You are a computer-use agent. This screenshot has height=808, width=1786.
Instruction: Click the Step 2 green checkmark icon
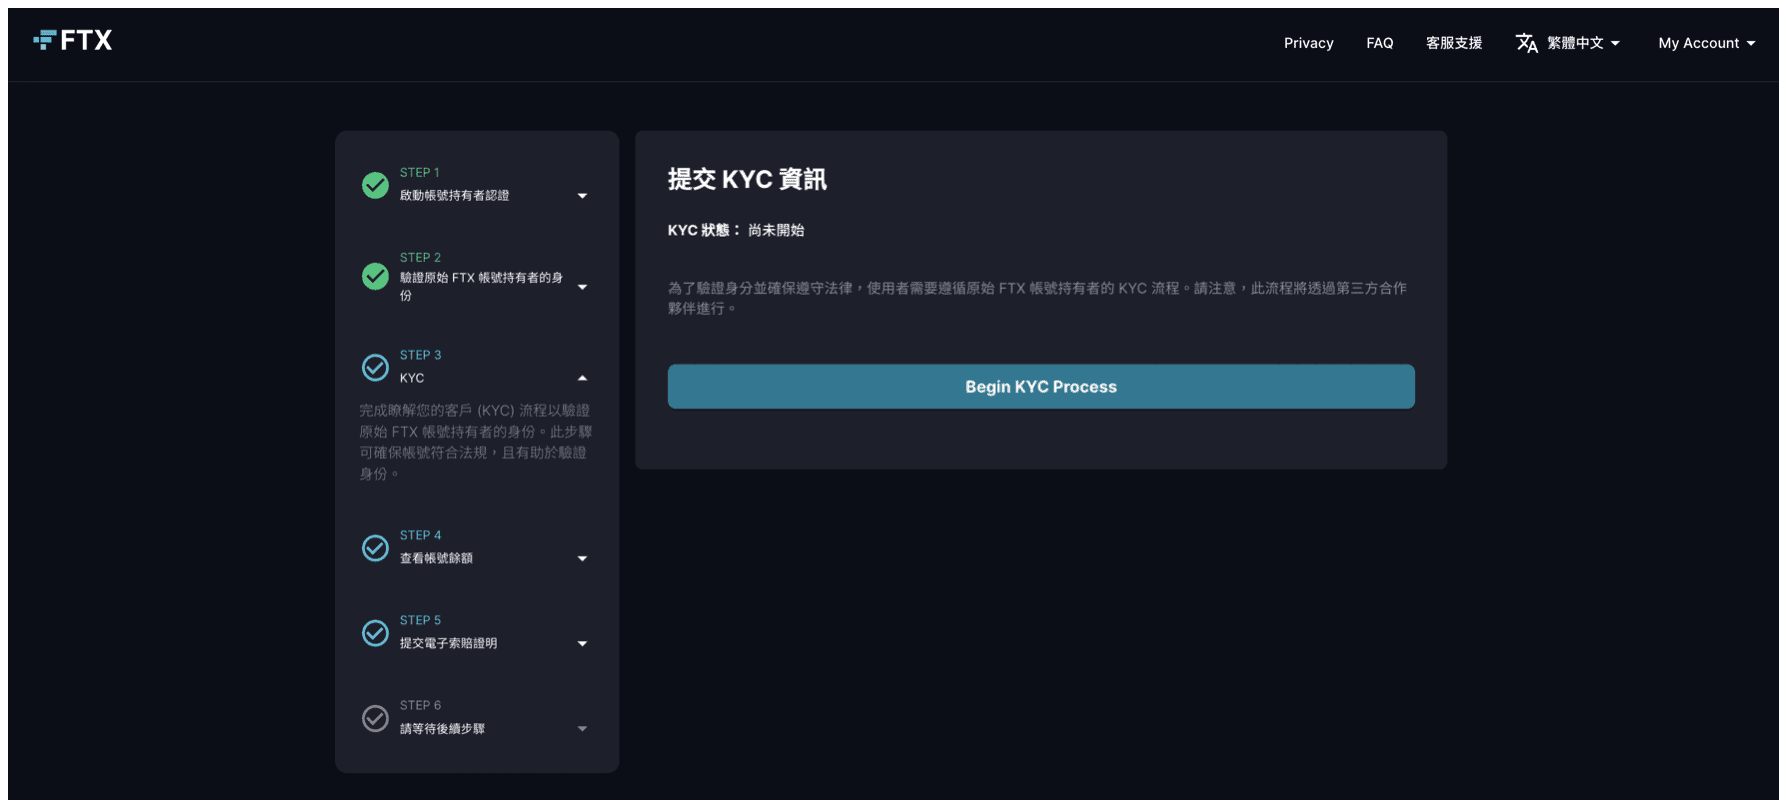pos(375,276)
